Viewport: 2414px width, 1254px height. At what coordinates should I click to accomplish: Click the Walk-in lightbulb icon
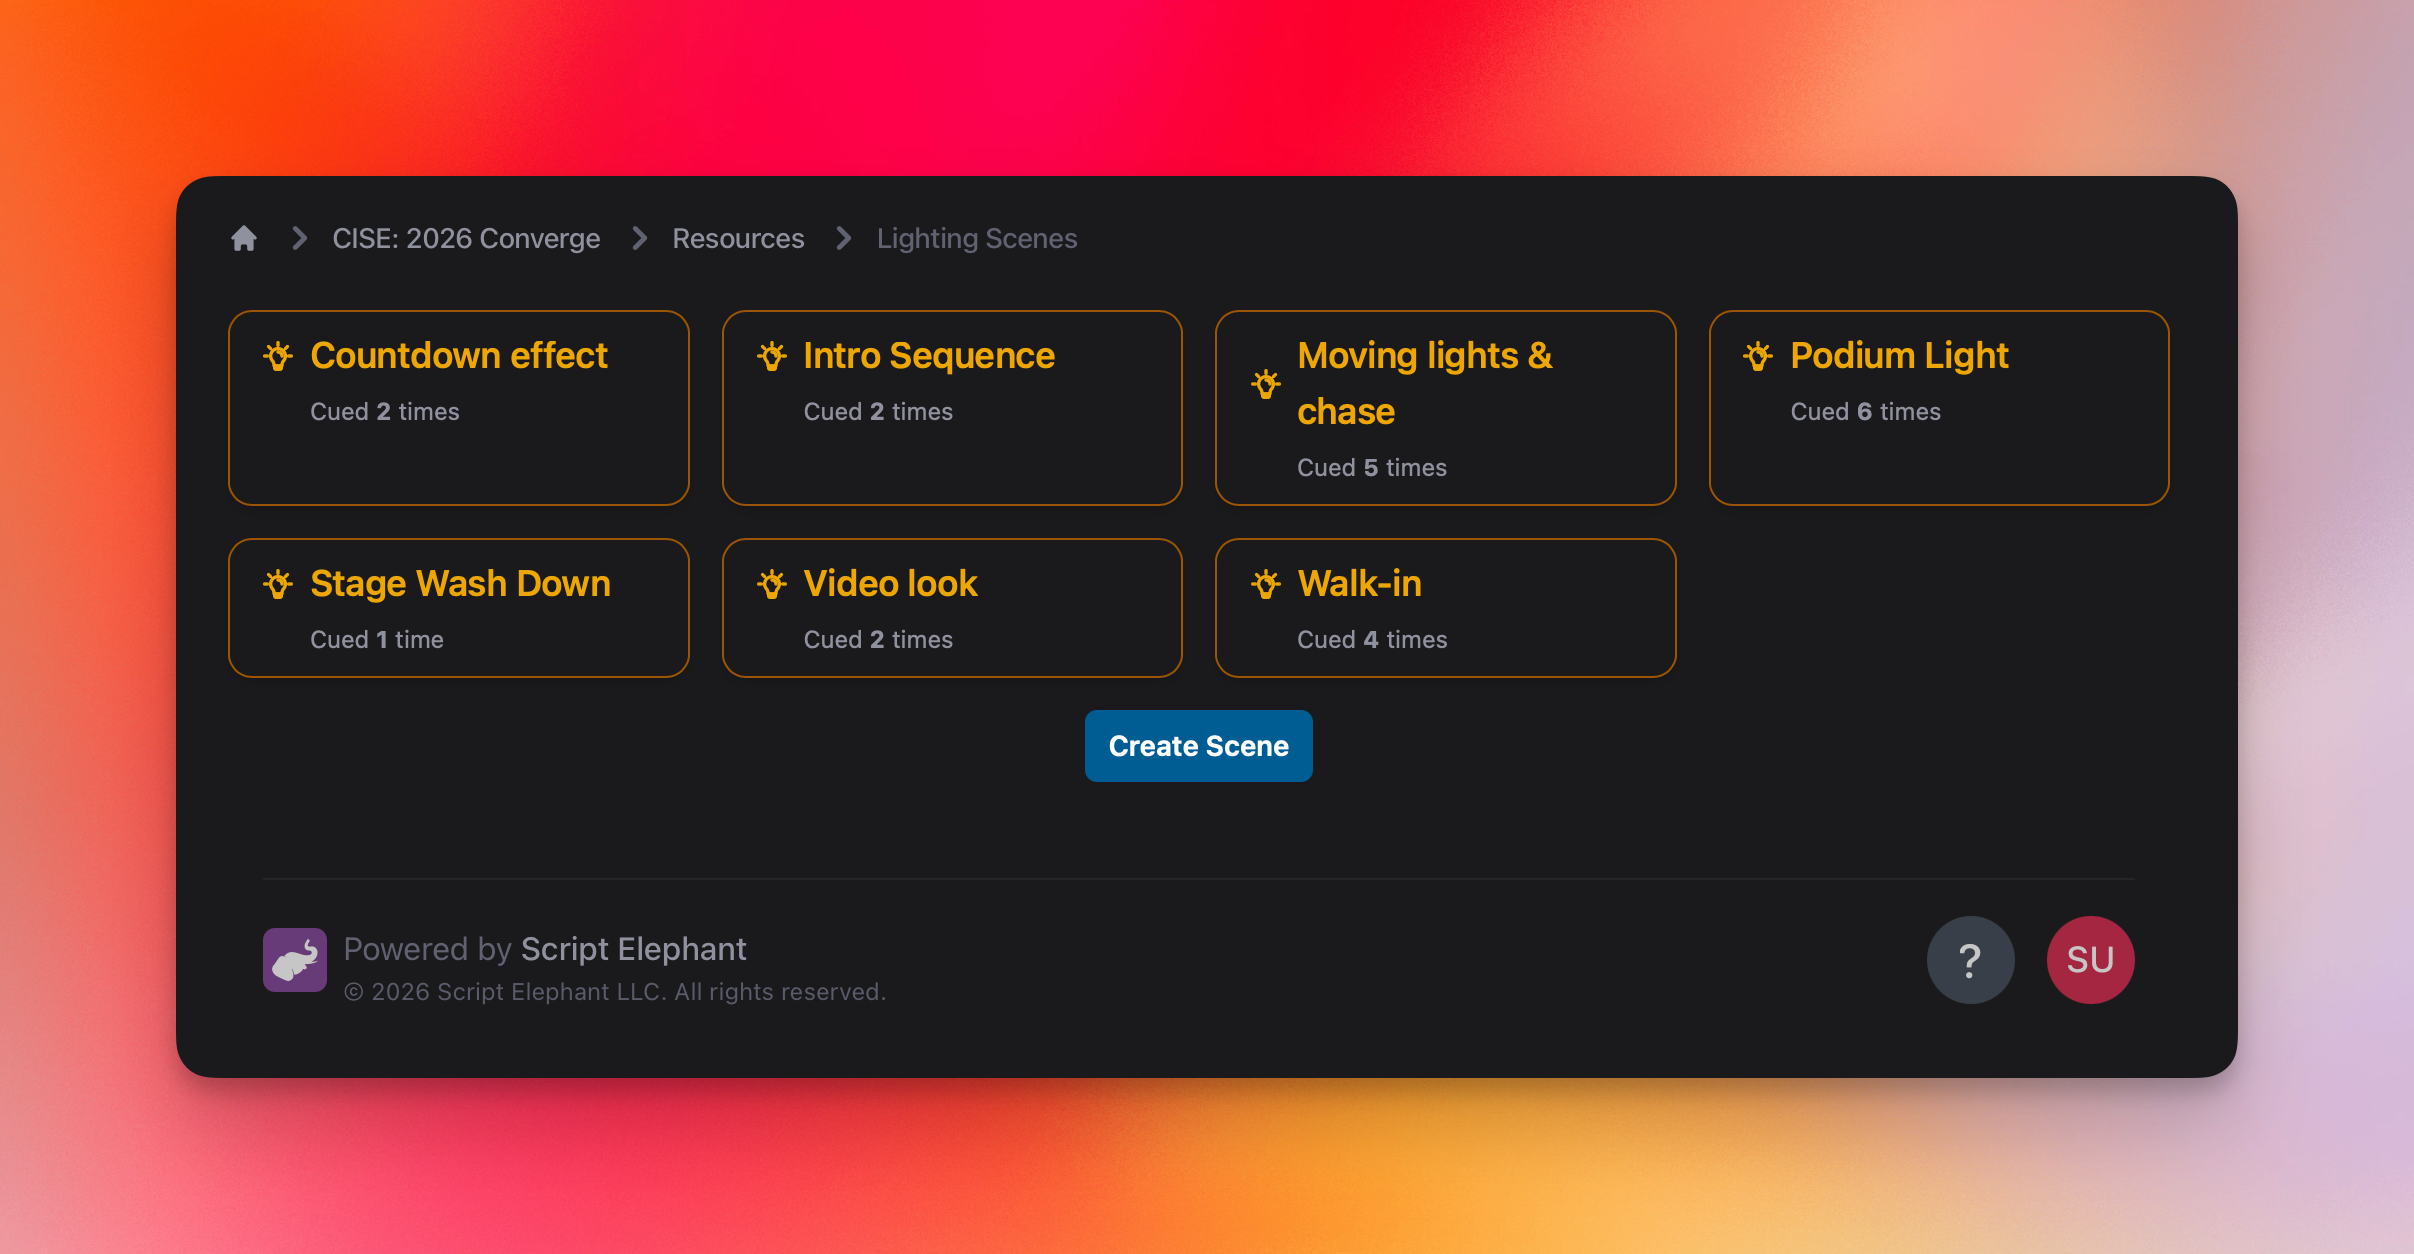pyautogui.click(x=1266, y=584)
